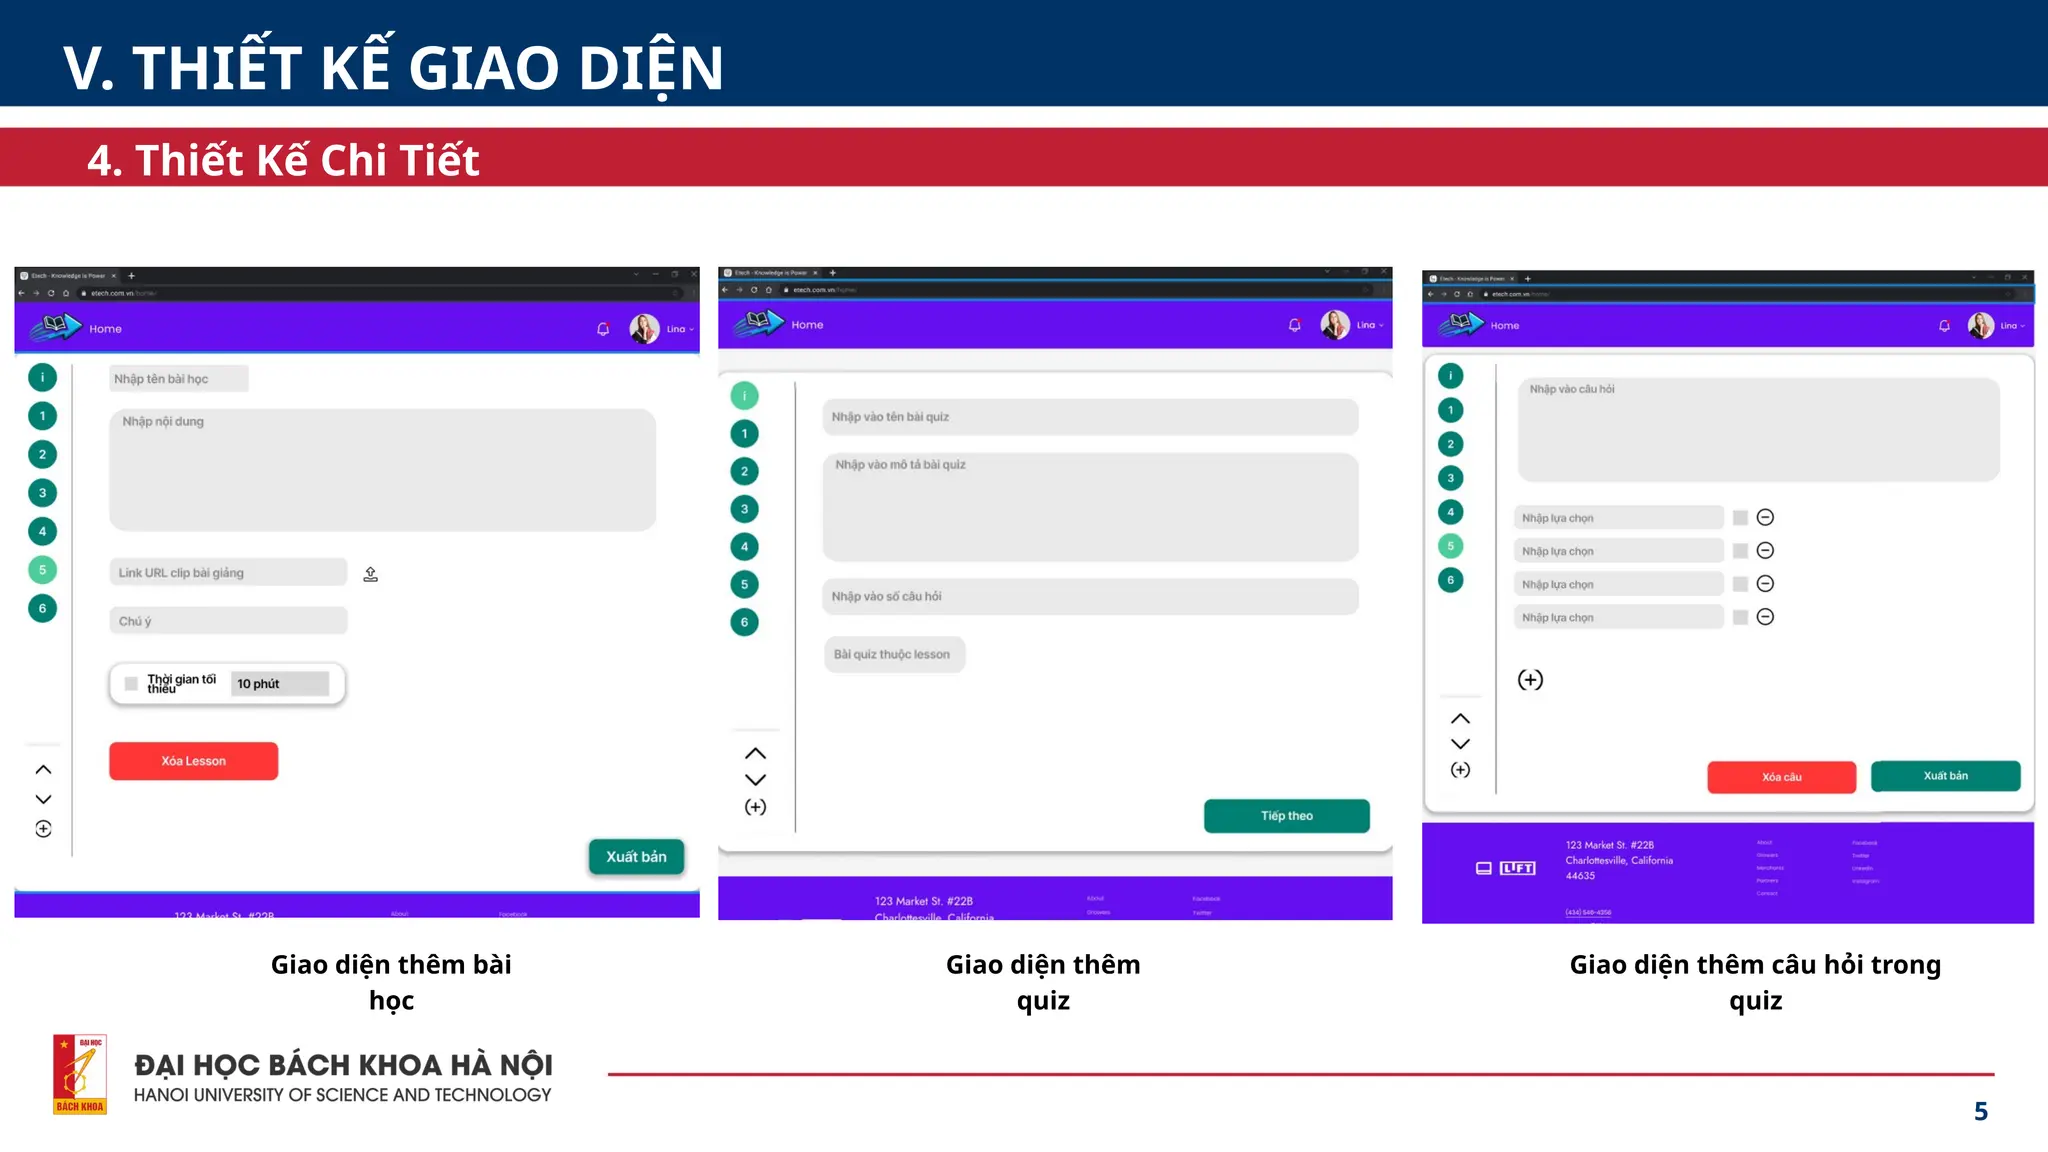The image size is (2048, 1152).
Task: Remove the second Nhập lựa chọn option
Action: click(x=1765, y=550)
